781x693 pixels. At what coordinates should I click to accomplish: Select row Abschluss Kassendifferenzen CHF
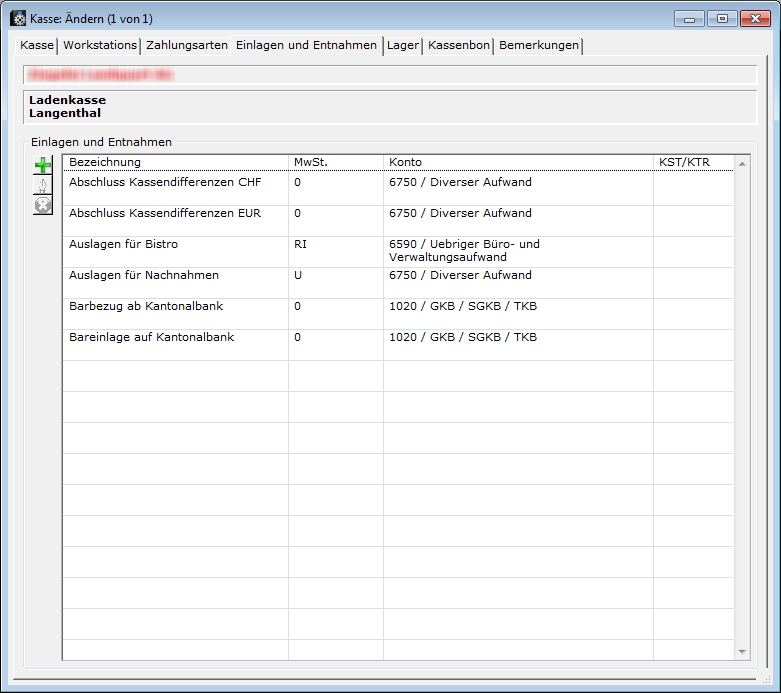(x=165, y=183)
